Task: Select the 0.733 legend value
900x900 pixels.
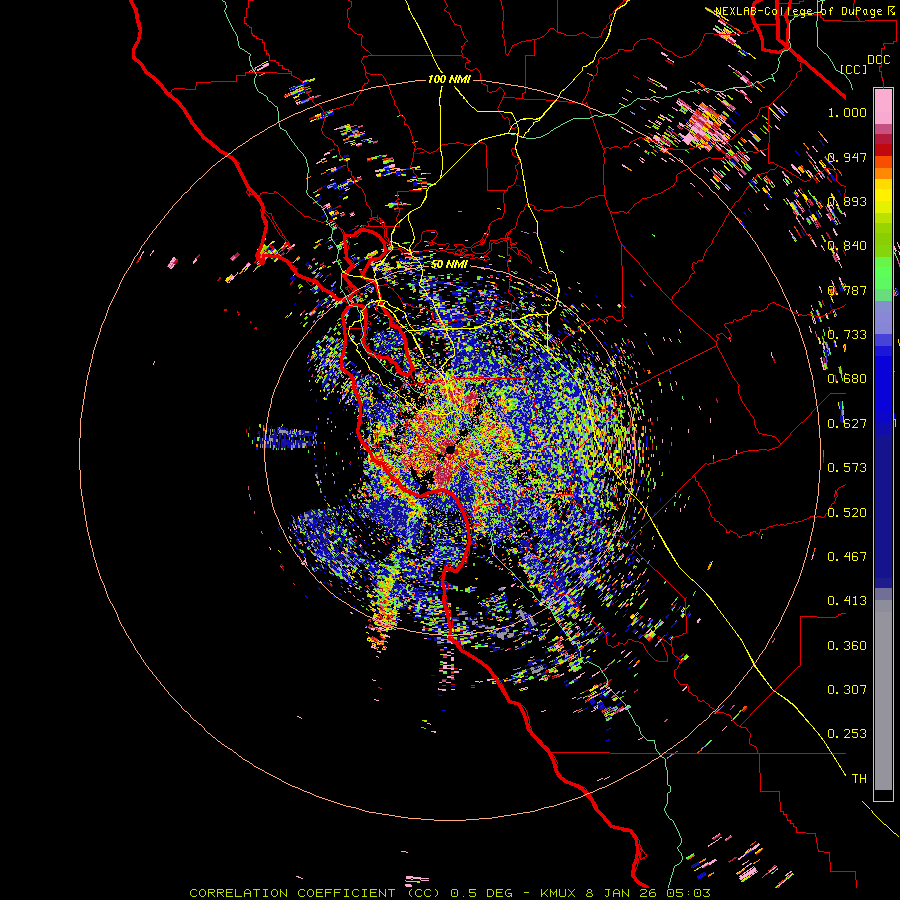Action: coord(847,335)
